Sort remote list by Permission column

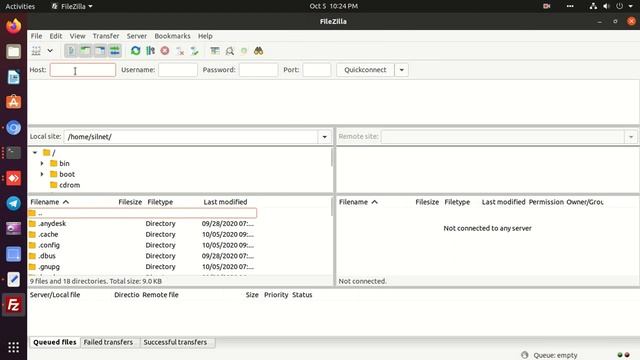click(x=546, y=202)
